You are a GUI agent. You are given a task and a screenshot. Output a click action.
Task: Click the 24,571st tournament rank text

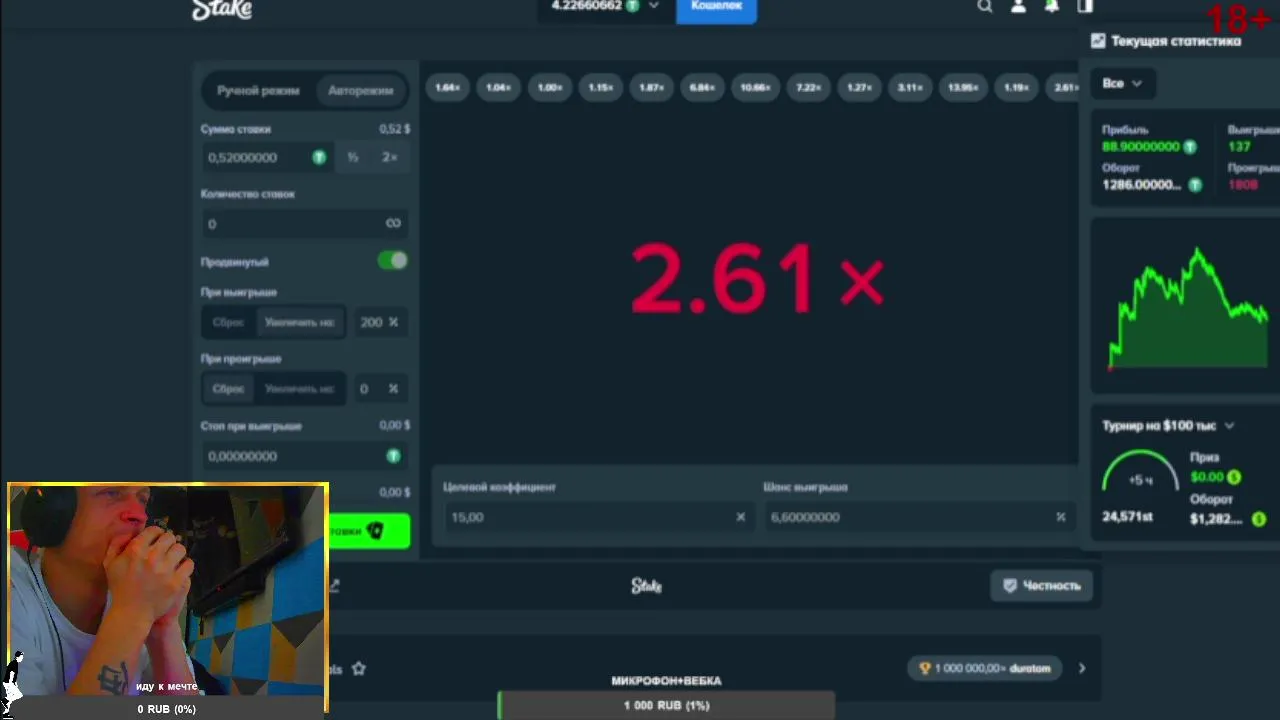[1127, 517]
